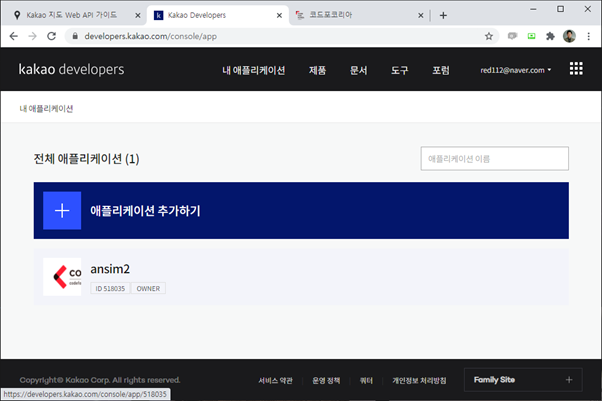Click the 내 애플리케이션 breadcrumb
This screenshot has width=602, height=401.
pos(46,109)
